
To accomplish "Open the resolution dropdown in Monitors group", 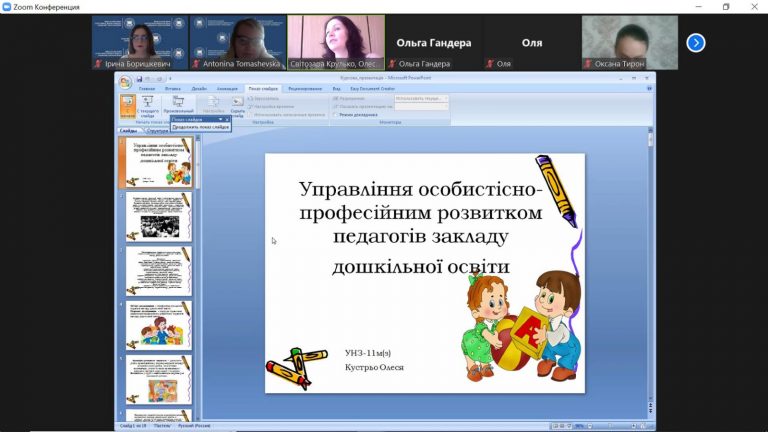I will click(421, 98).
